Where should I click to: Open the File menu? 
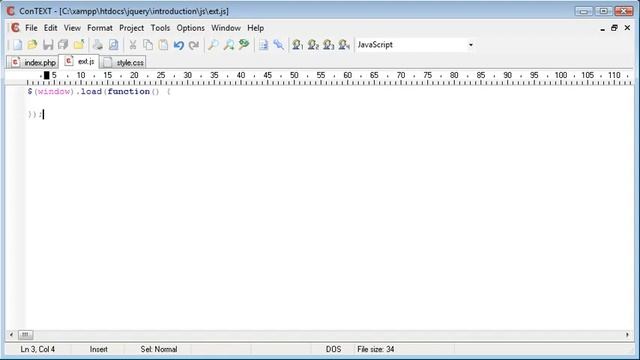tap(31, 28)
